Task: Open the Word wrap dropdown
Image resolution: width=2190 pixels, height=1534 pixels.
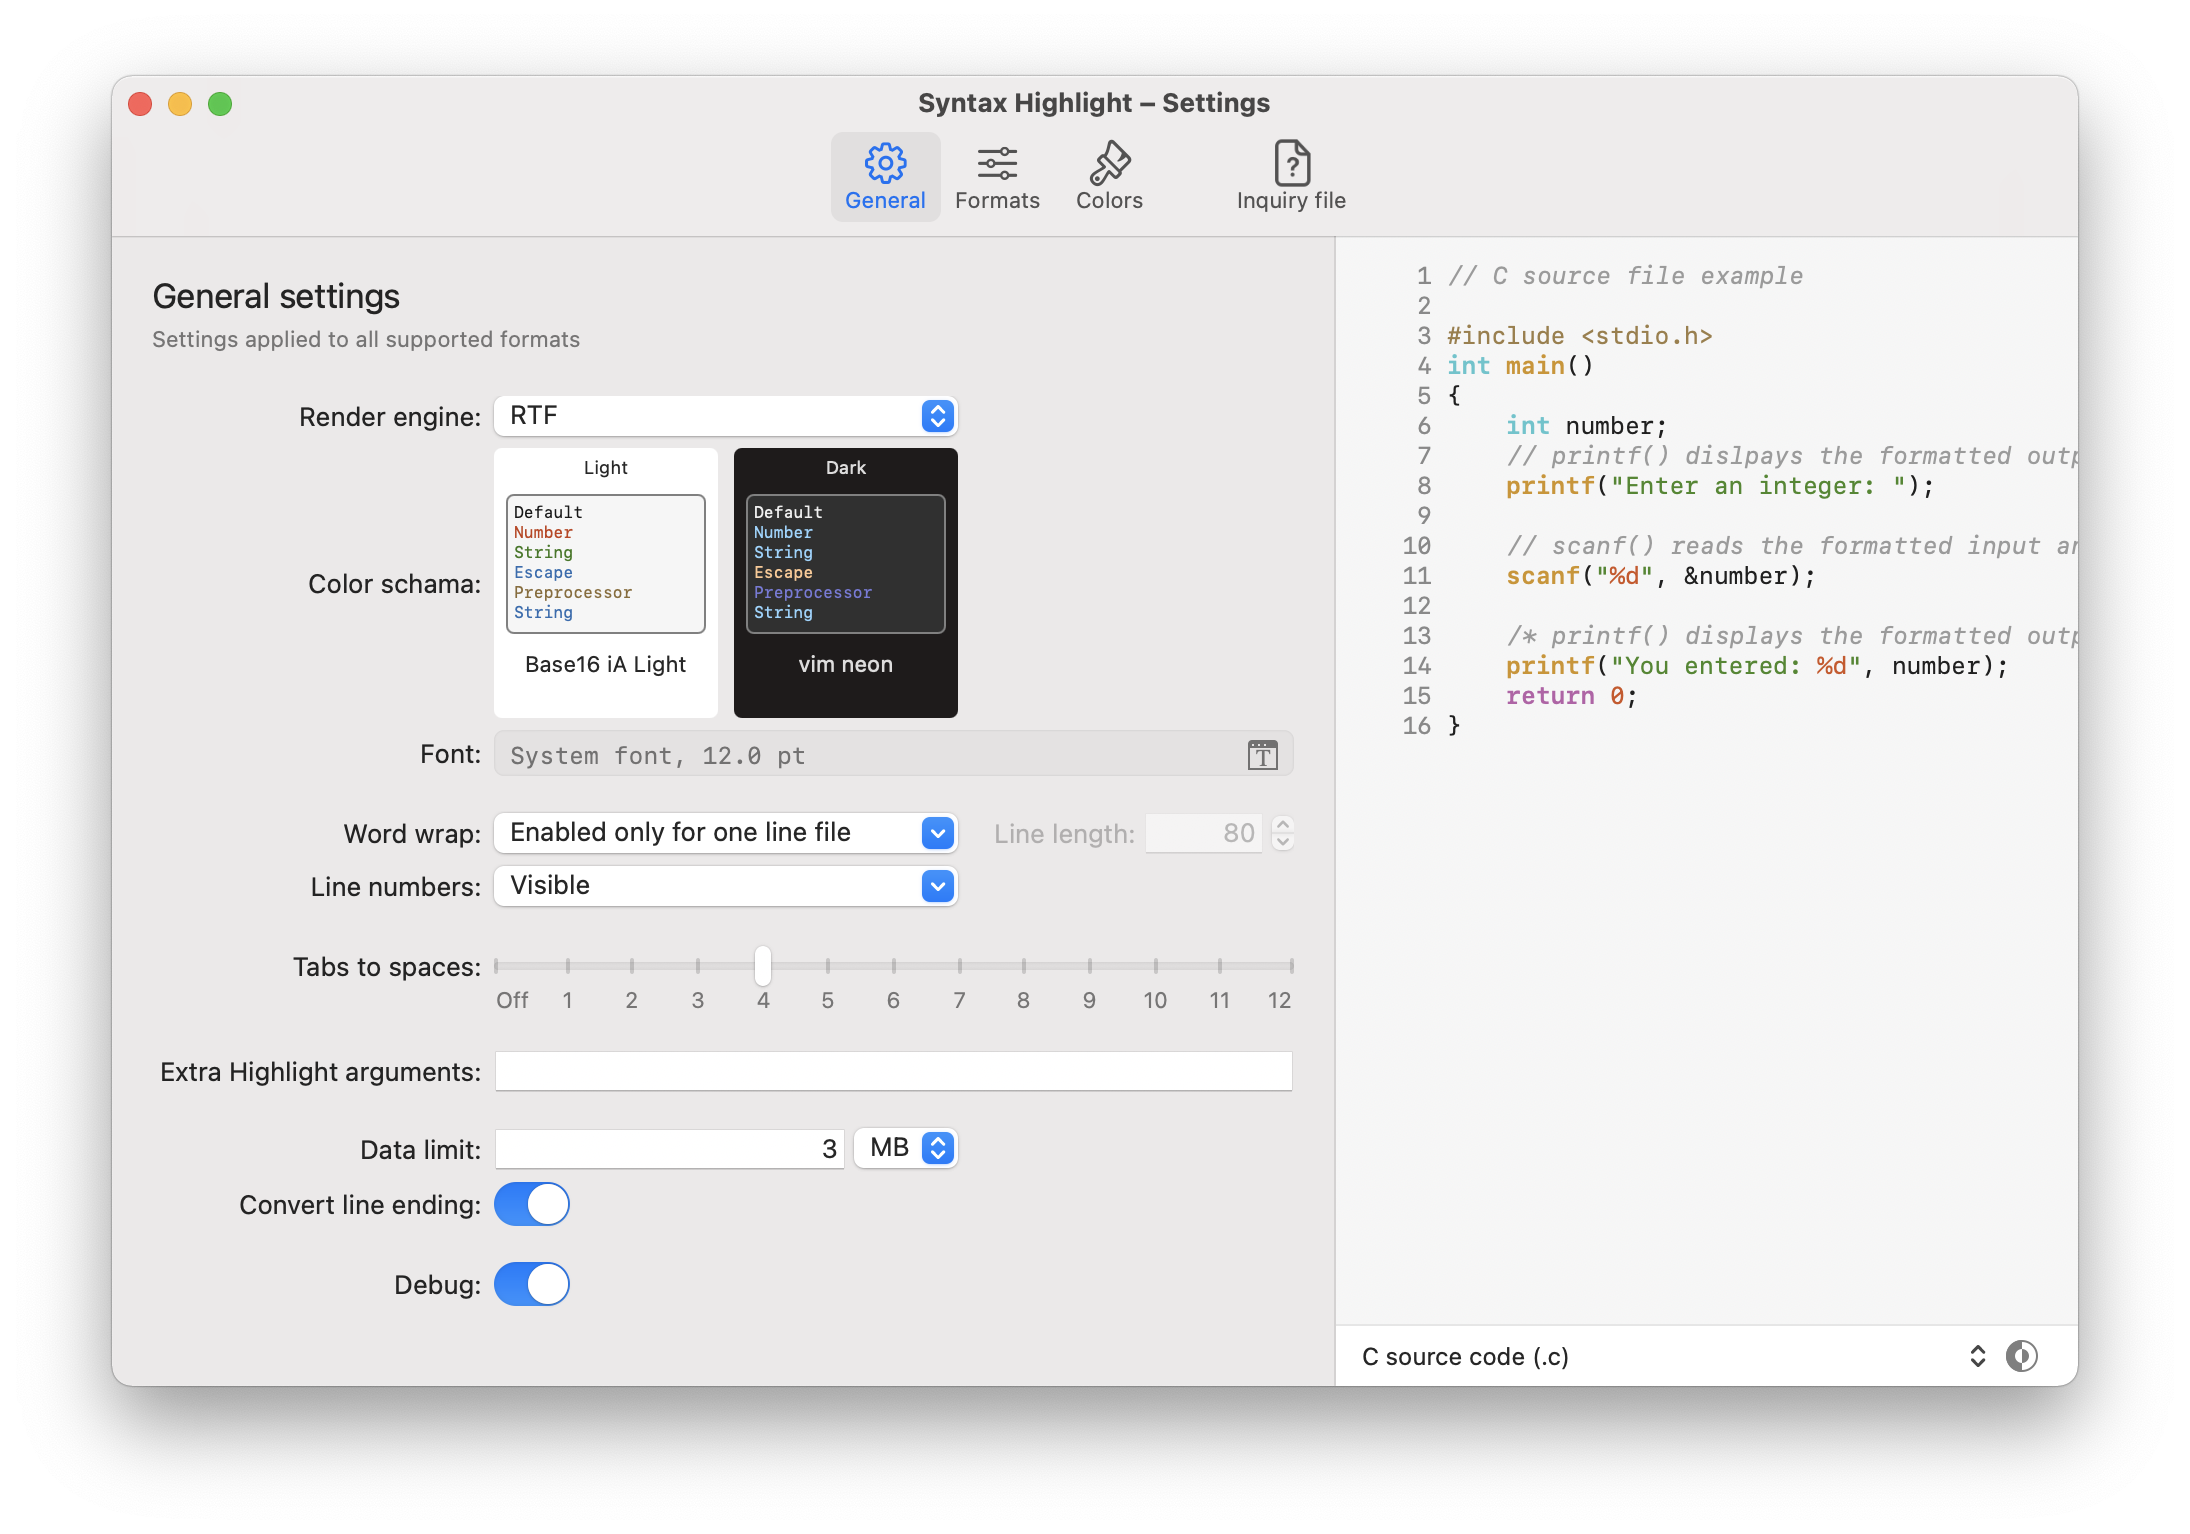Action: [726, 833]
